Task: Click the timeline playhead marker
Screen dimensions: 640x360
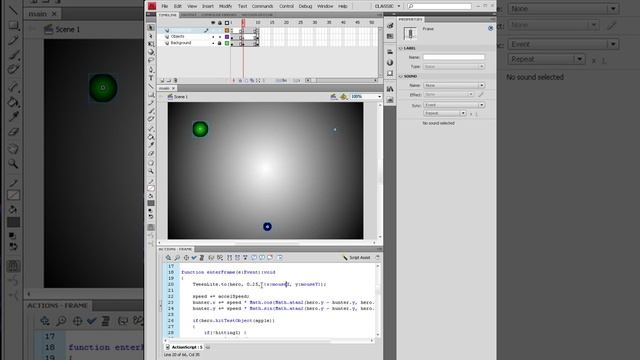Action: point(243,22)
